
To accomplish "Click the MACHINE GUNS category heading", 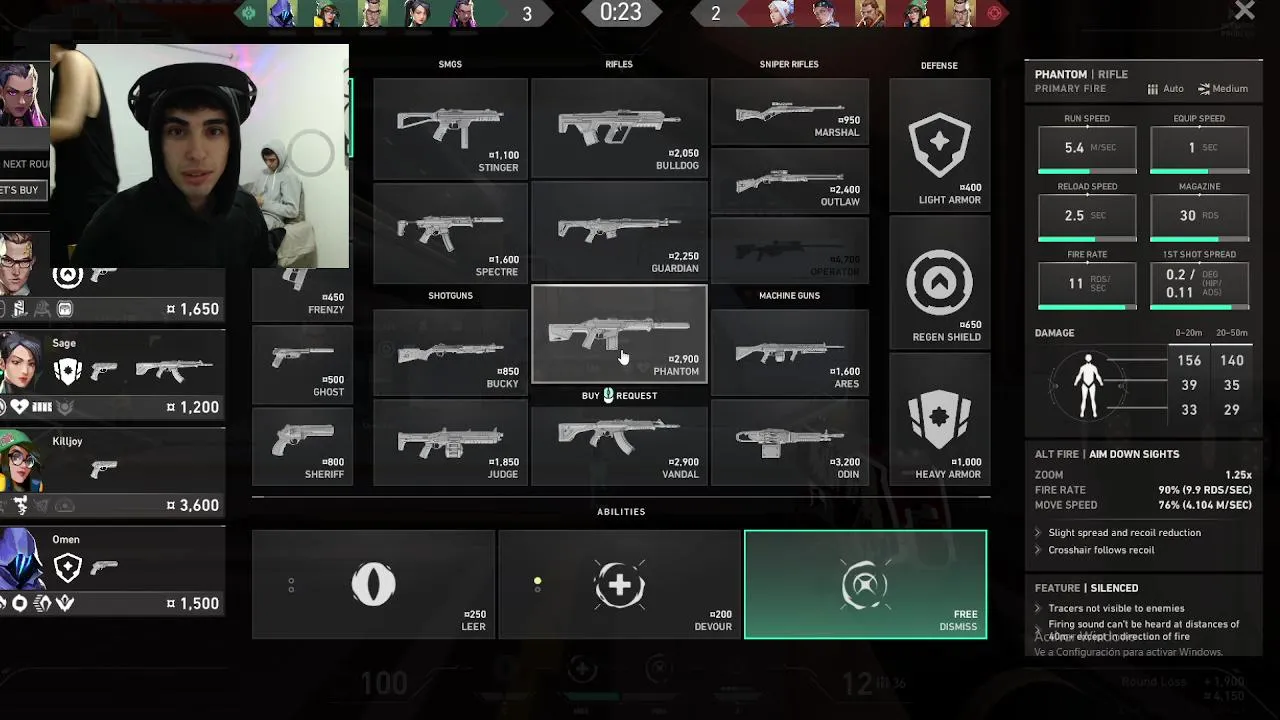I will (789, 296).
